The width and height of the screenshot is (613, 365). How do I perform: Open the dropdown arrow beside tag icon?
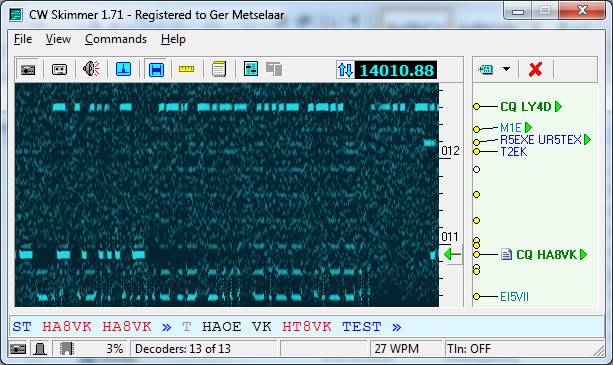pos(506,69)
